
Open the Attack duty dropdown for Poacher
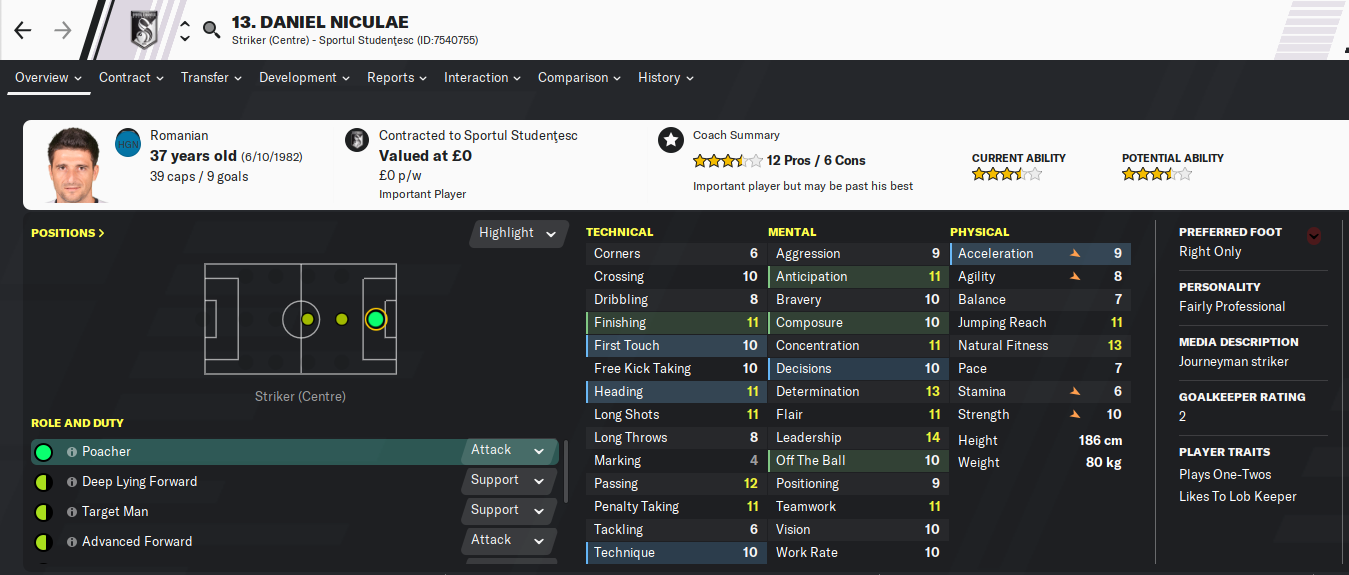509,451
